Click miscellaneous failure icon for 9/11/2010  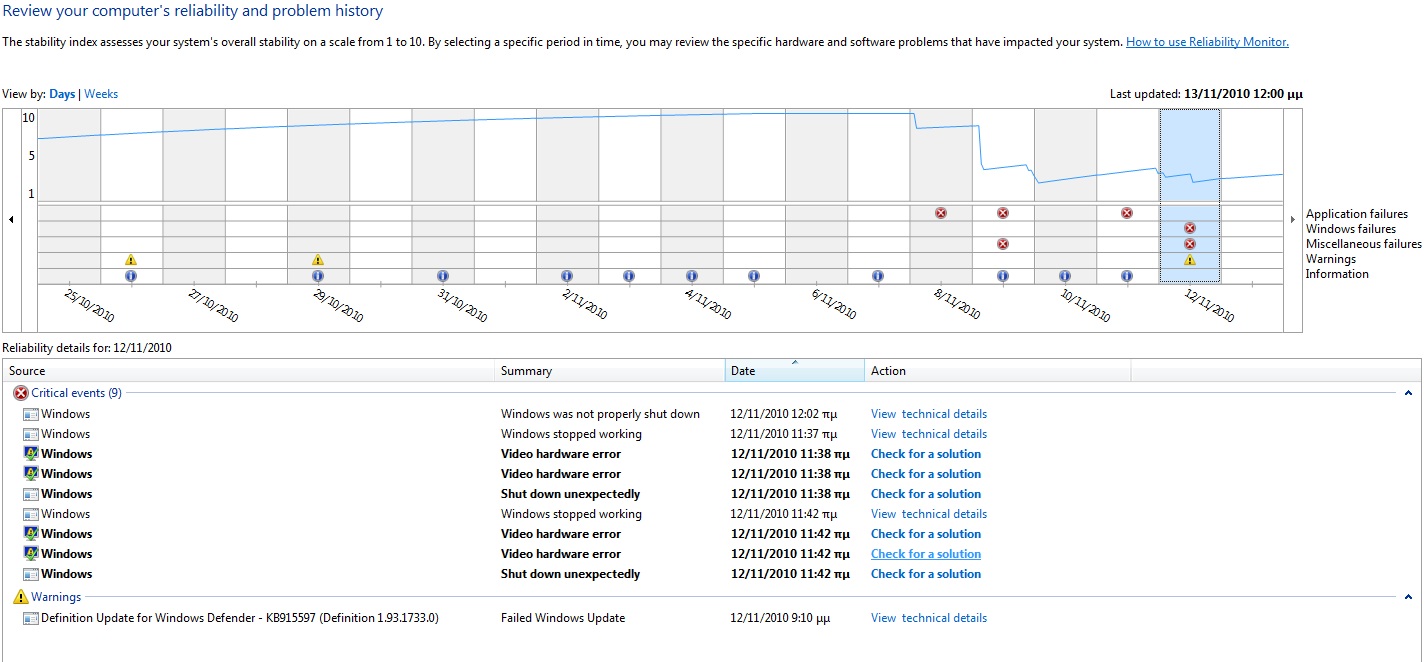click(1003, 244)
